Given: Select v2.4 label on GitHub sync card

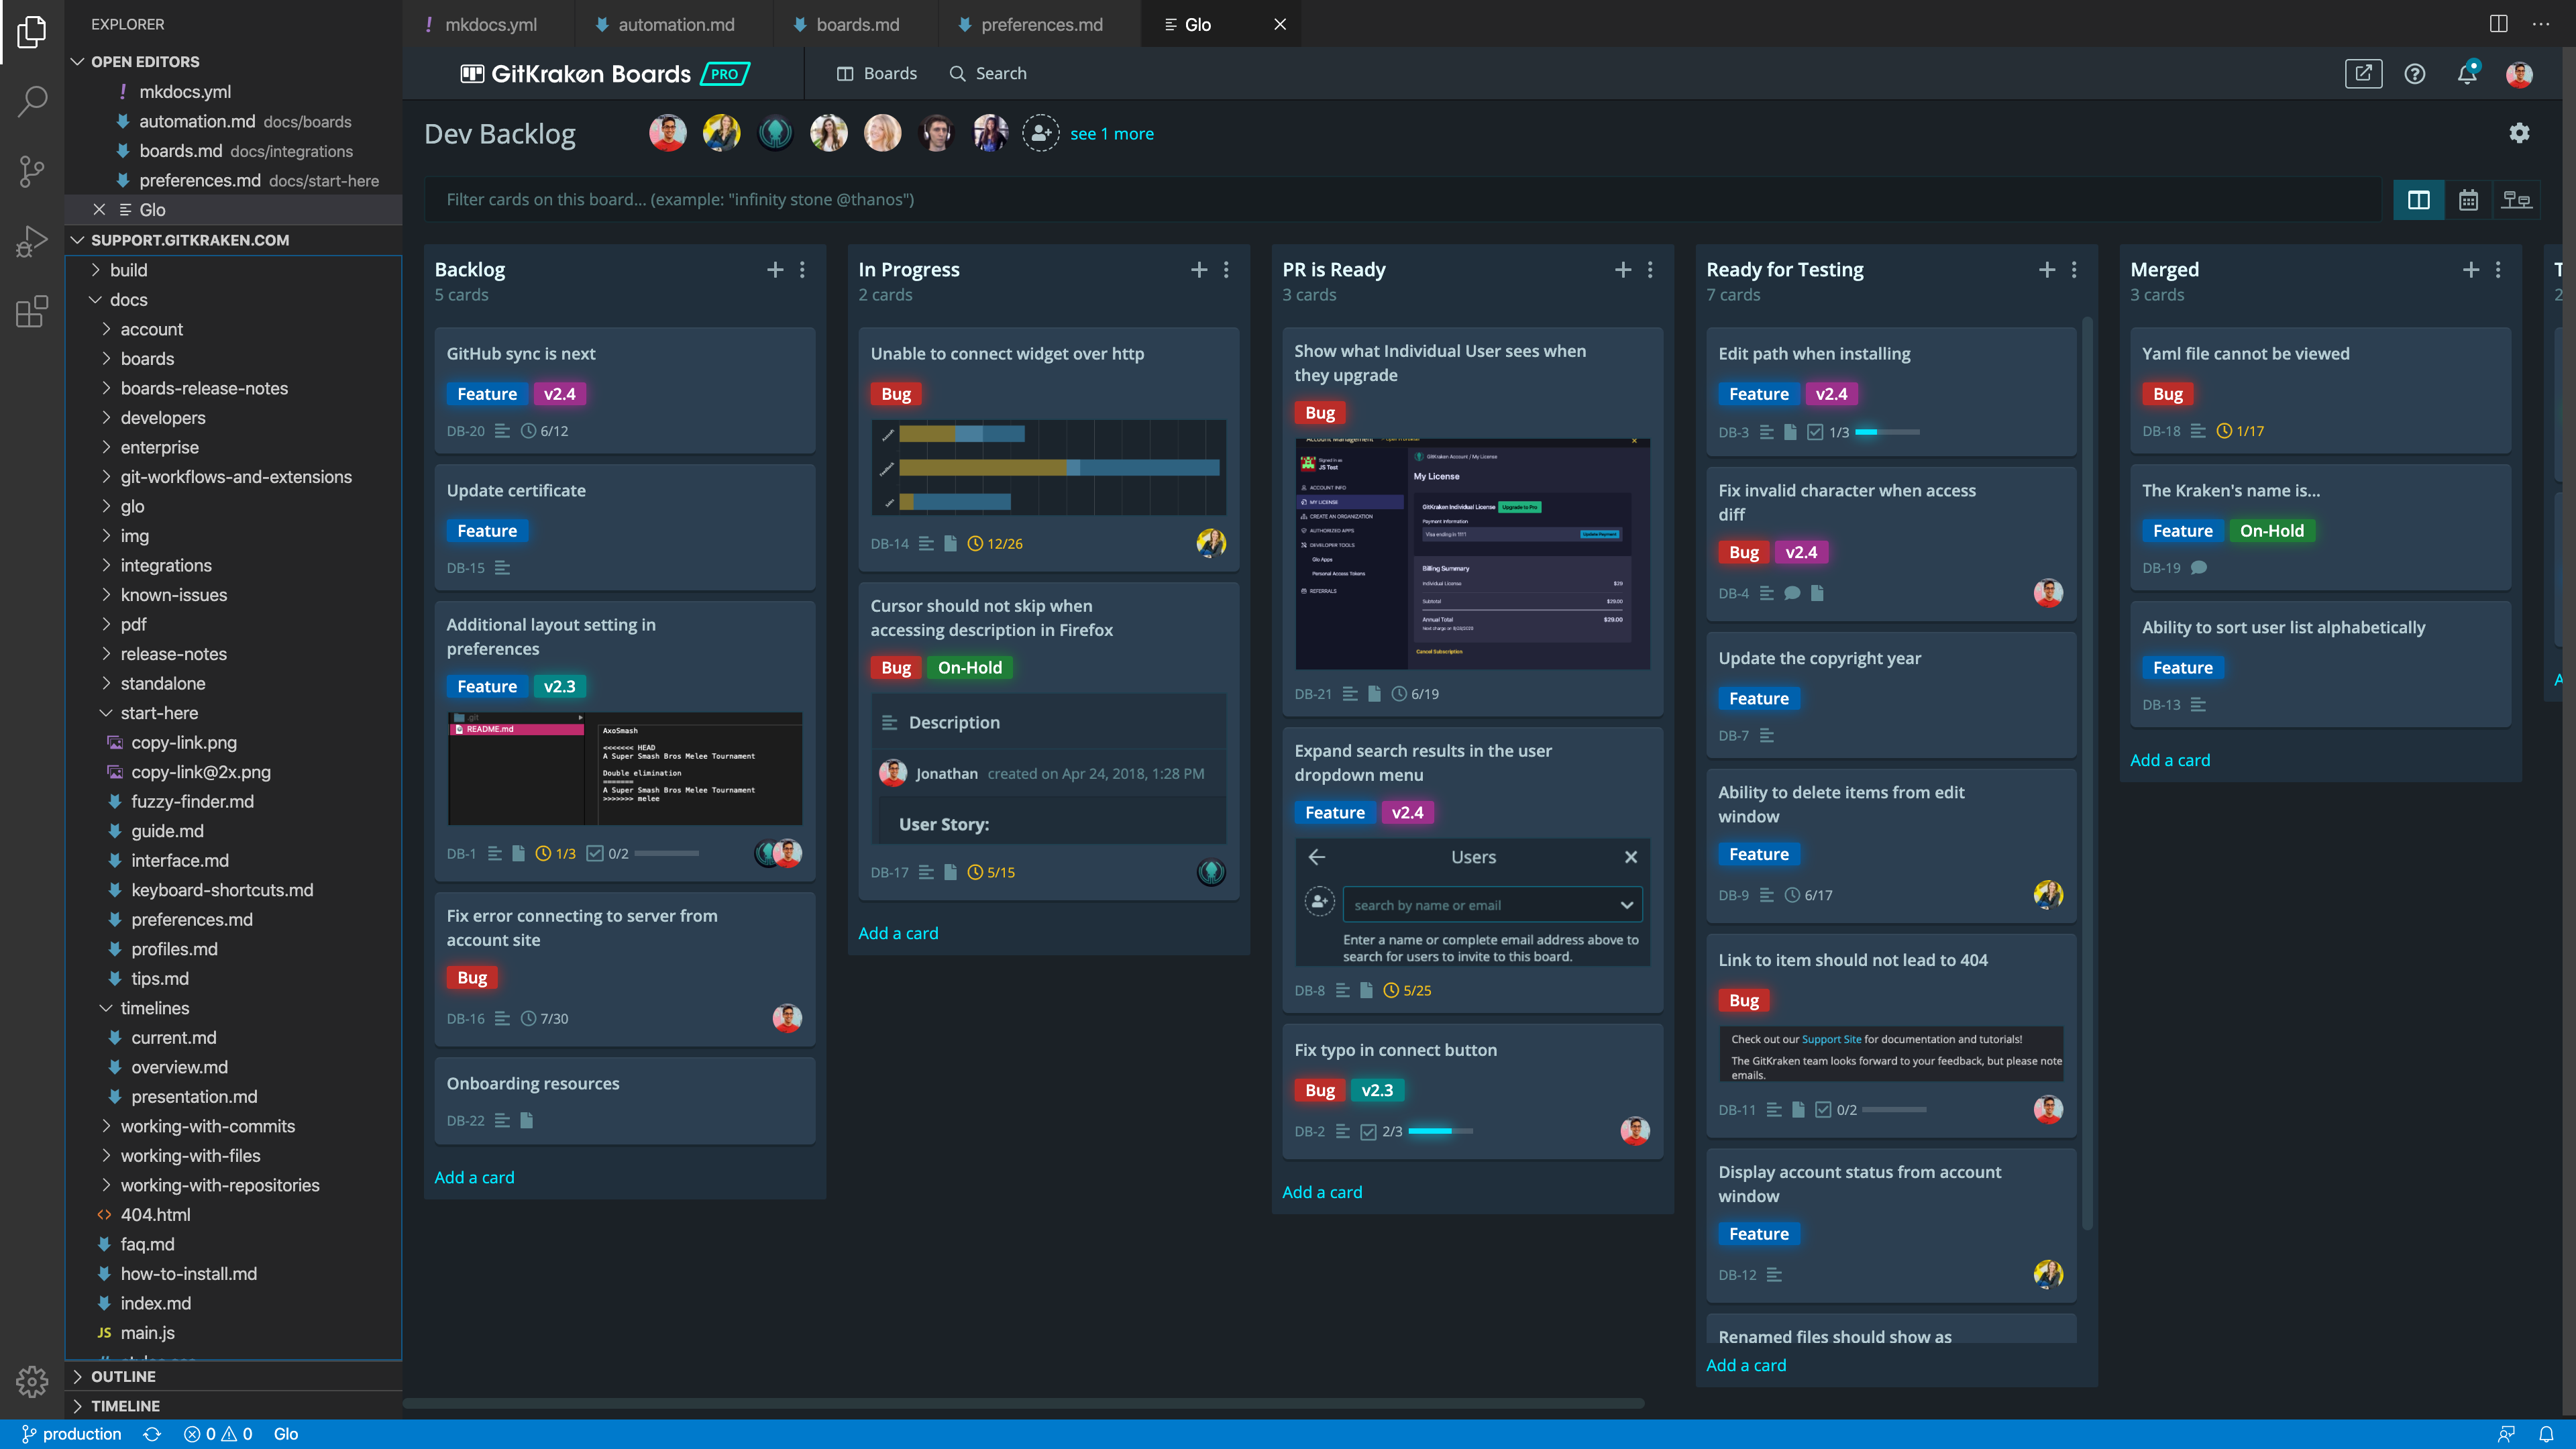Looking at the screenshot, I should pos(559,394).
